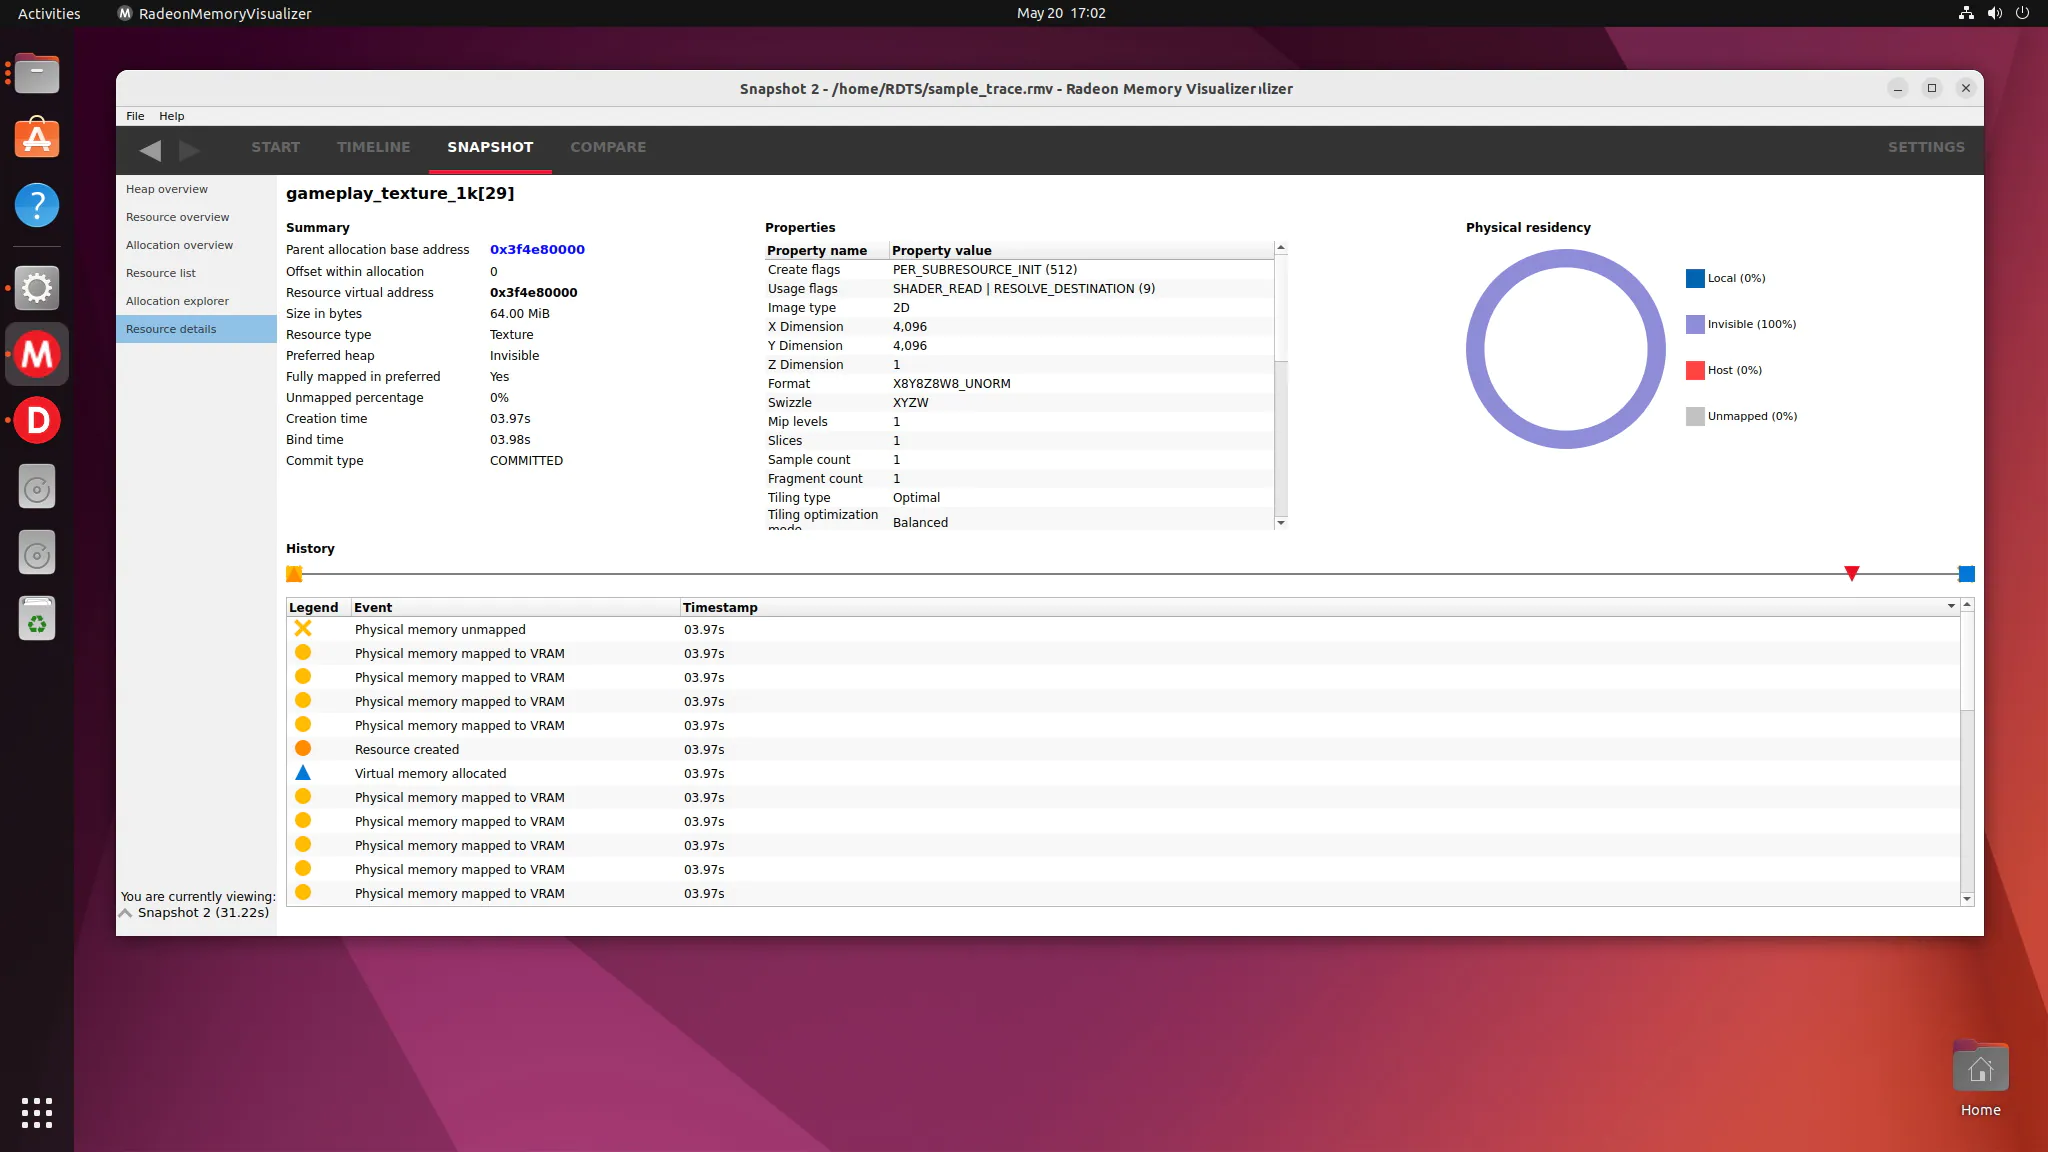Image resolution: width=2048 pixels, height=1152 pixels.
Task: Open parent allocation address 0x3f4e80000 link
Action: point(537,250)
